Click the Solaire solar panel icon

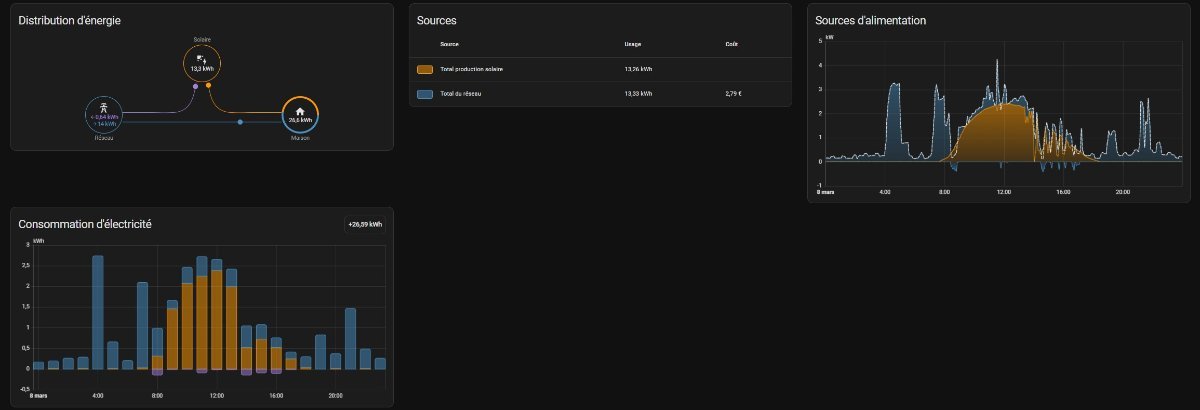tap(201, 59)
